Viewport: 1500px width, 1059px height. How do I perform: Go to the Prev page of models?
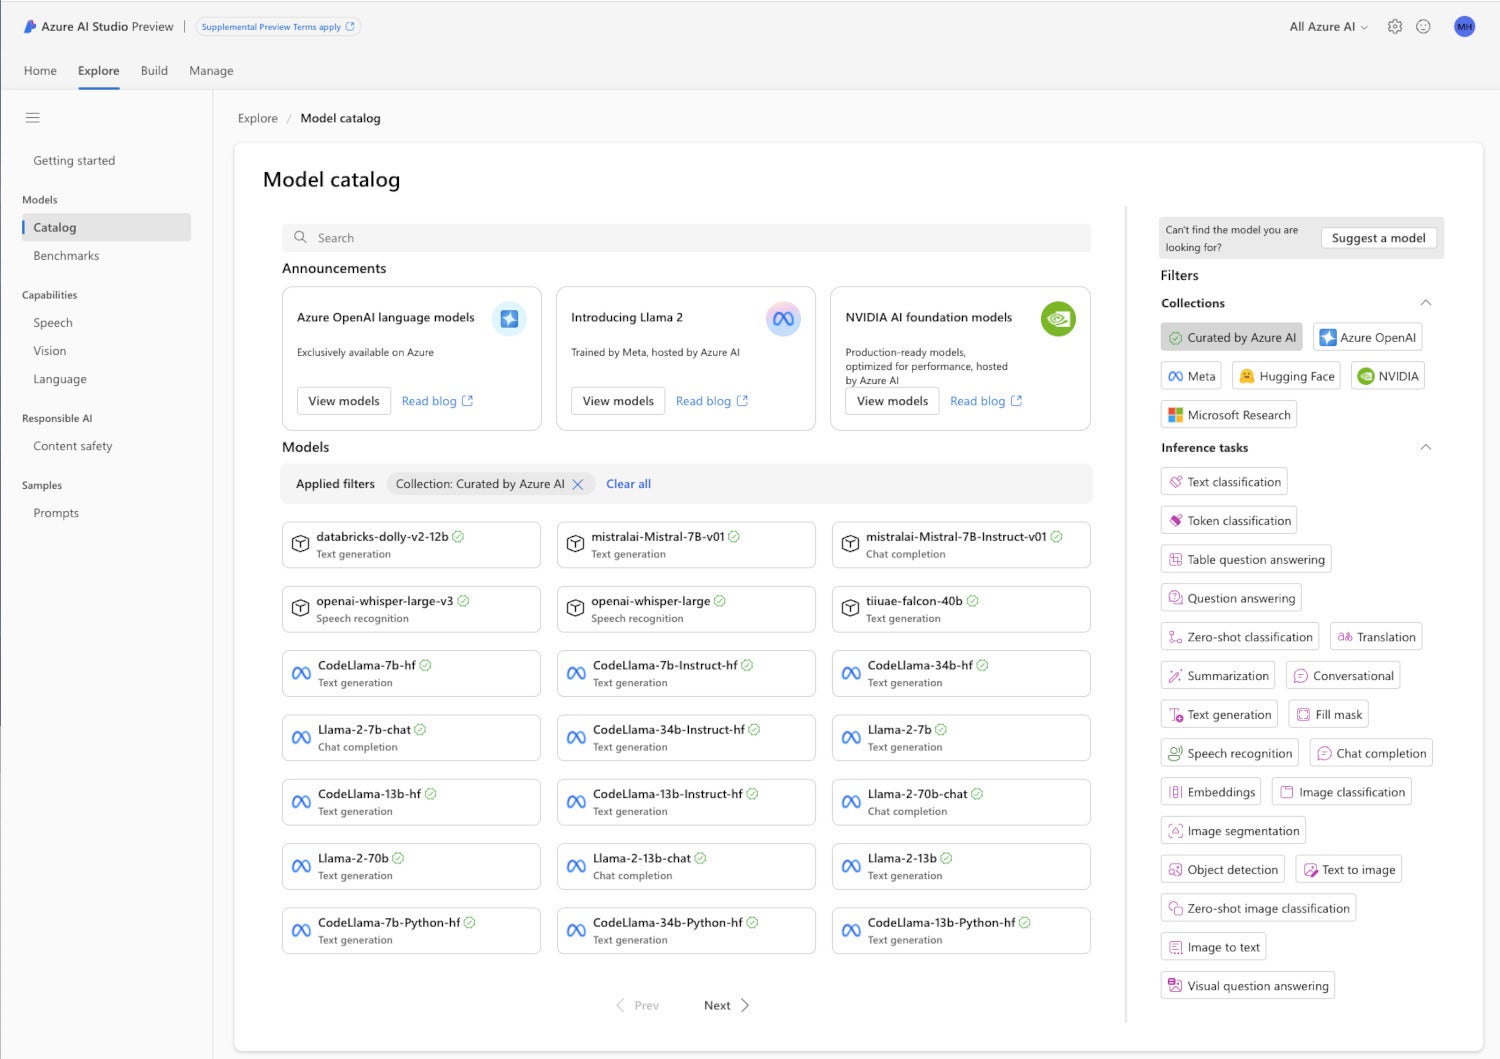(x=637, y=1006)
